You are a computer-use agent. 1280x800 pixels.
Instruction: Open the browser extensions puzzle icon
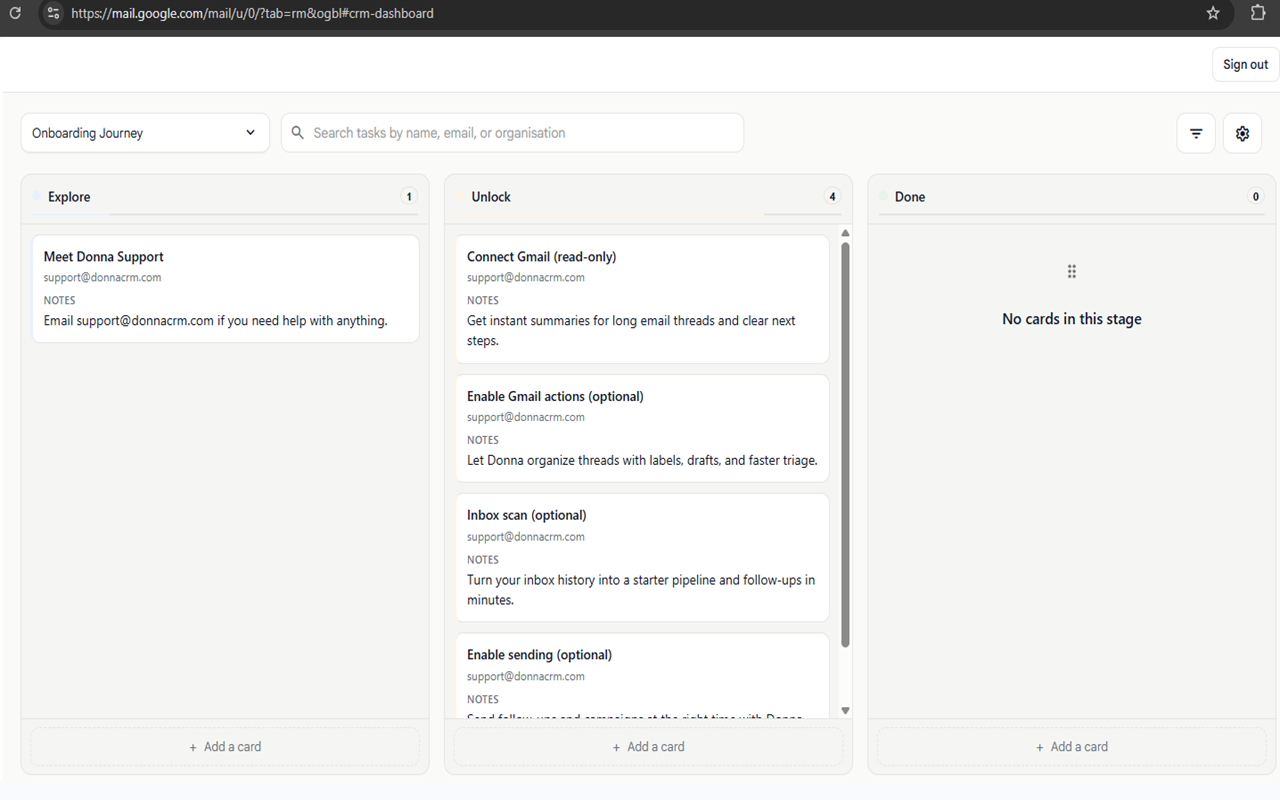(1258, 13)
